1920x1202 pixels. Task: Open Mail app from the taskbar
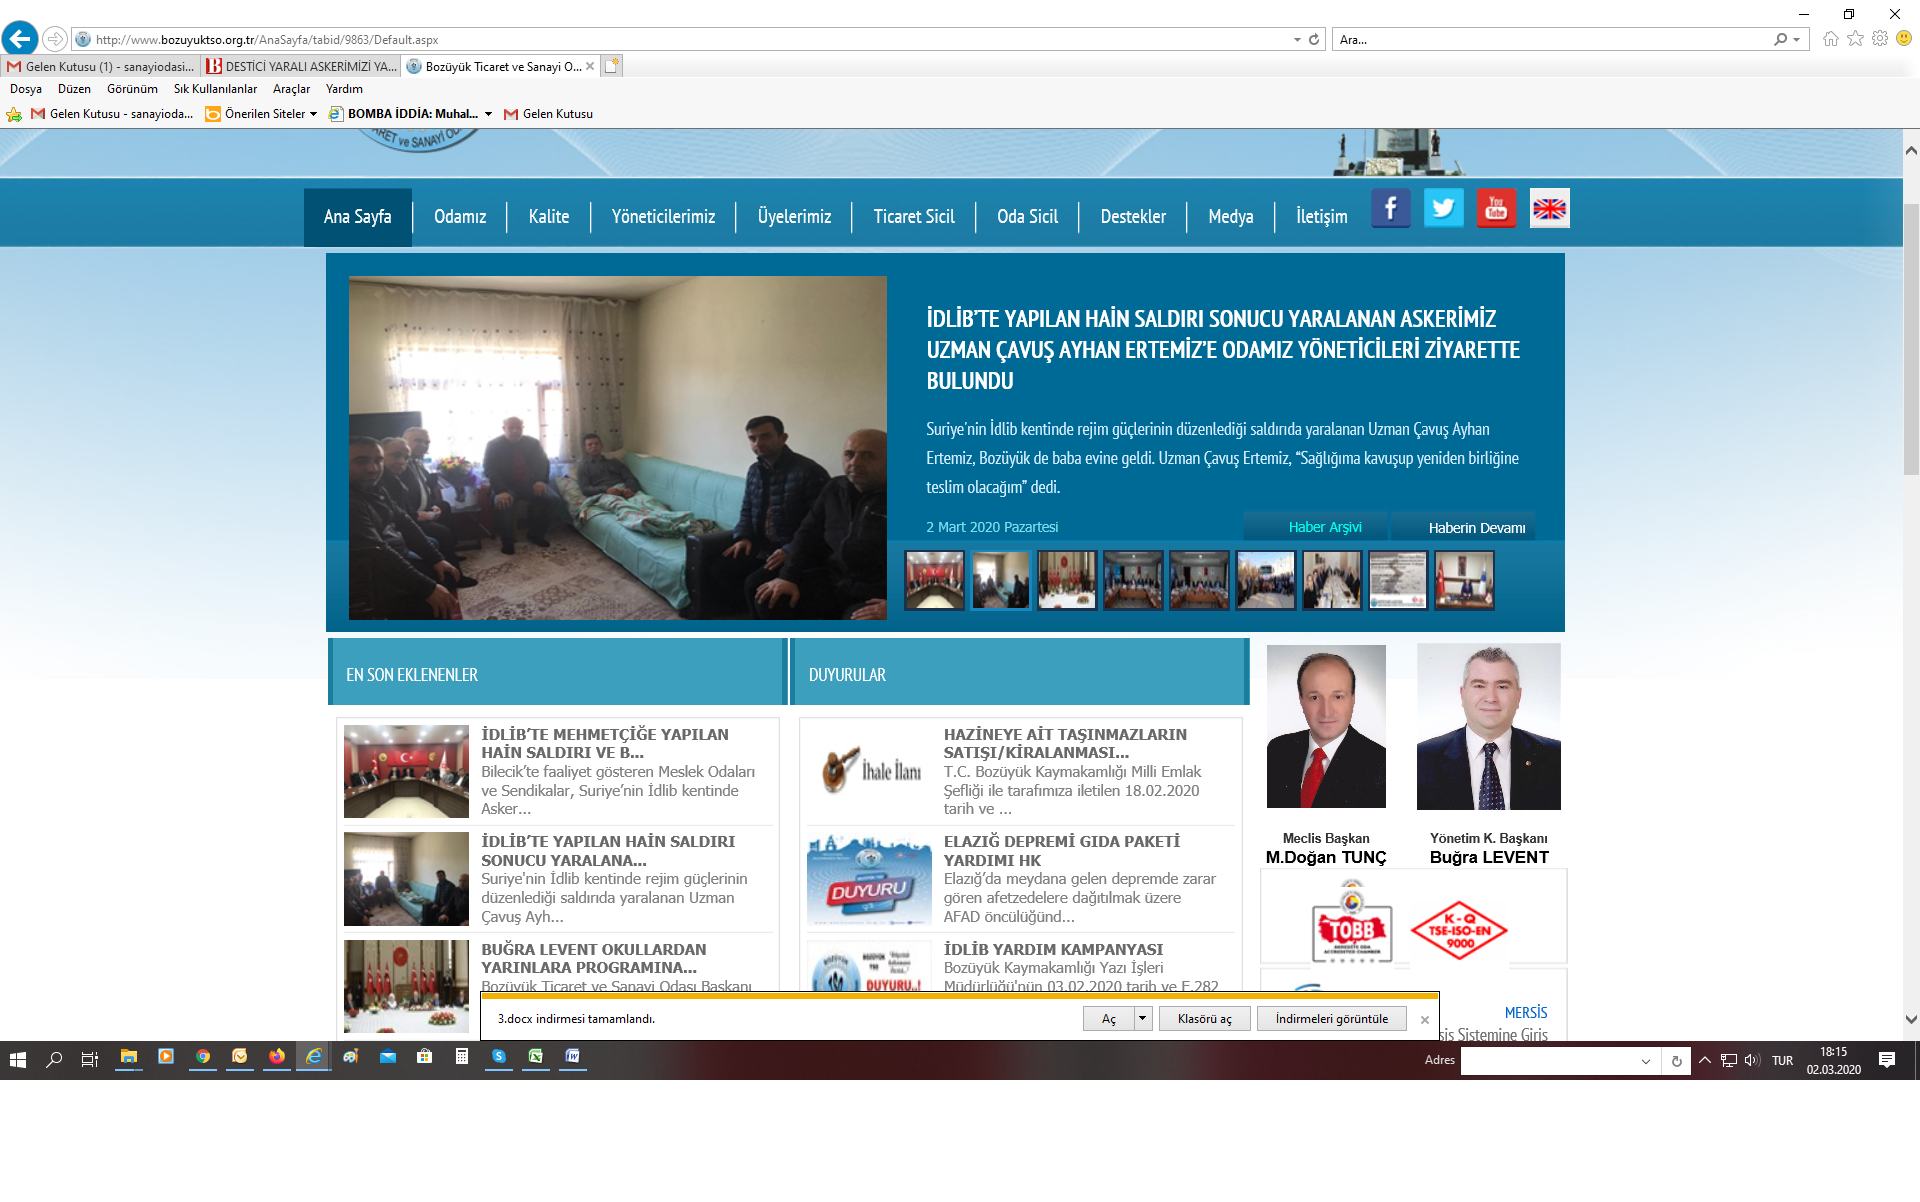click(x=388, y=1057)
